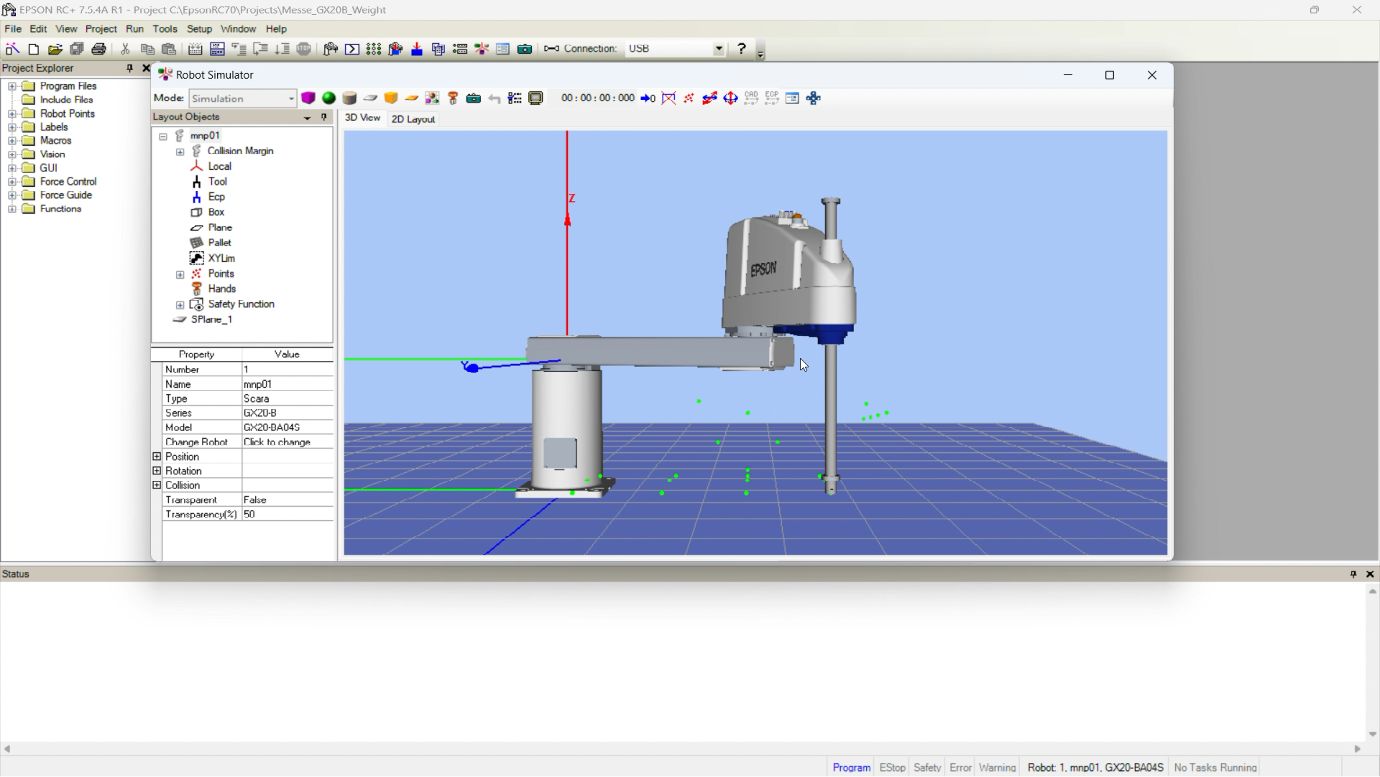
Task: Toggle collision detection crossed-box icon
Action: pyautogui.click(x=669, y=98)
